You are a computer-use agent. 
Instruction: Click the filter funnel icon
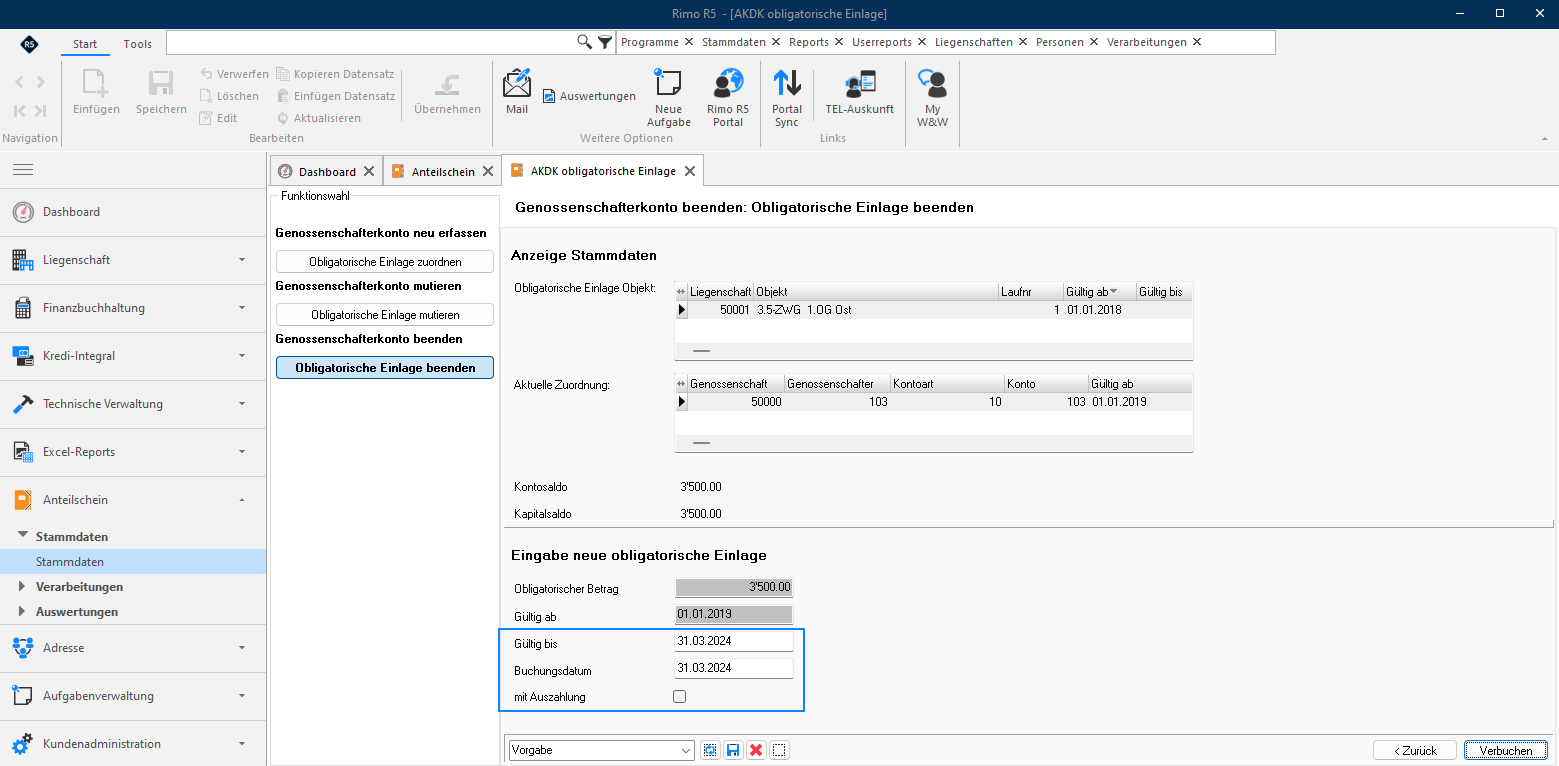(x=604, y=42)
